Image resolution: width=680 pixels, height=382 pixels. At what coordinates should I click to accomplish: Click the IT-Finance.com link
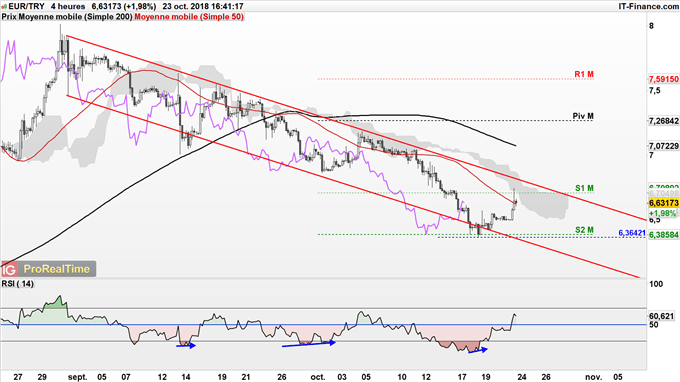(x=648, y=7)
